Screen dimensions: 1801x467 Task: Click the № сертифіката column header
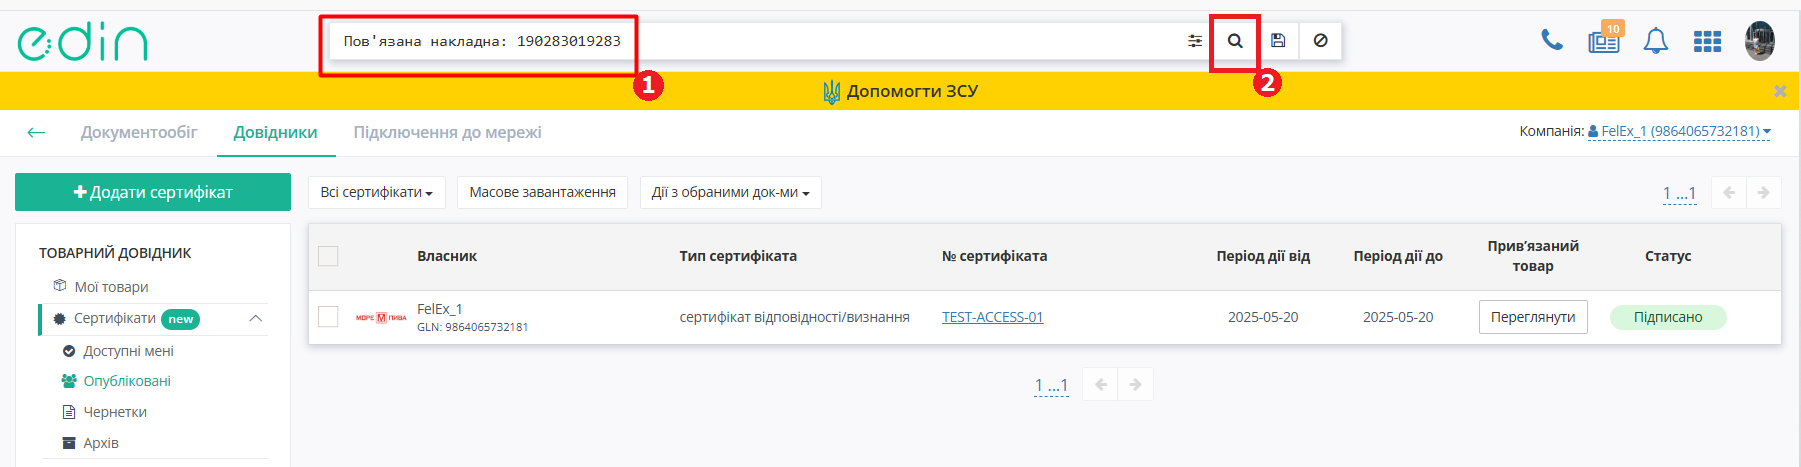coord(994,256)
